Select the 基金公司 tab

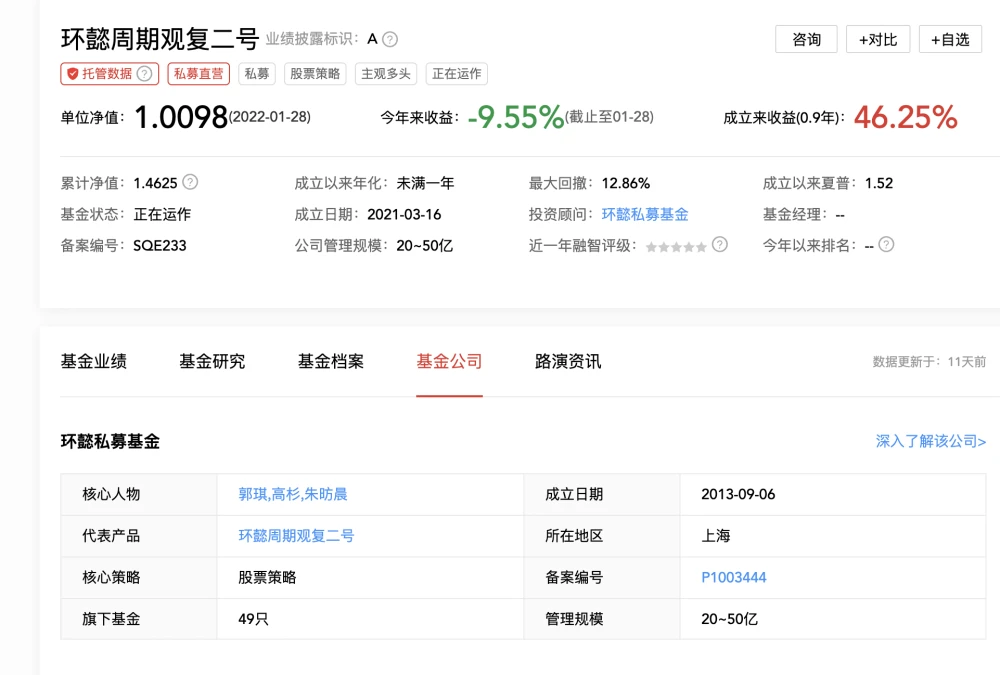pyautogui.click(x=450, y=361)
